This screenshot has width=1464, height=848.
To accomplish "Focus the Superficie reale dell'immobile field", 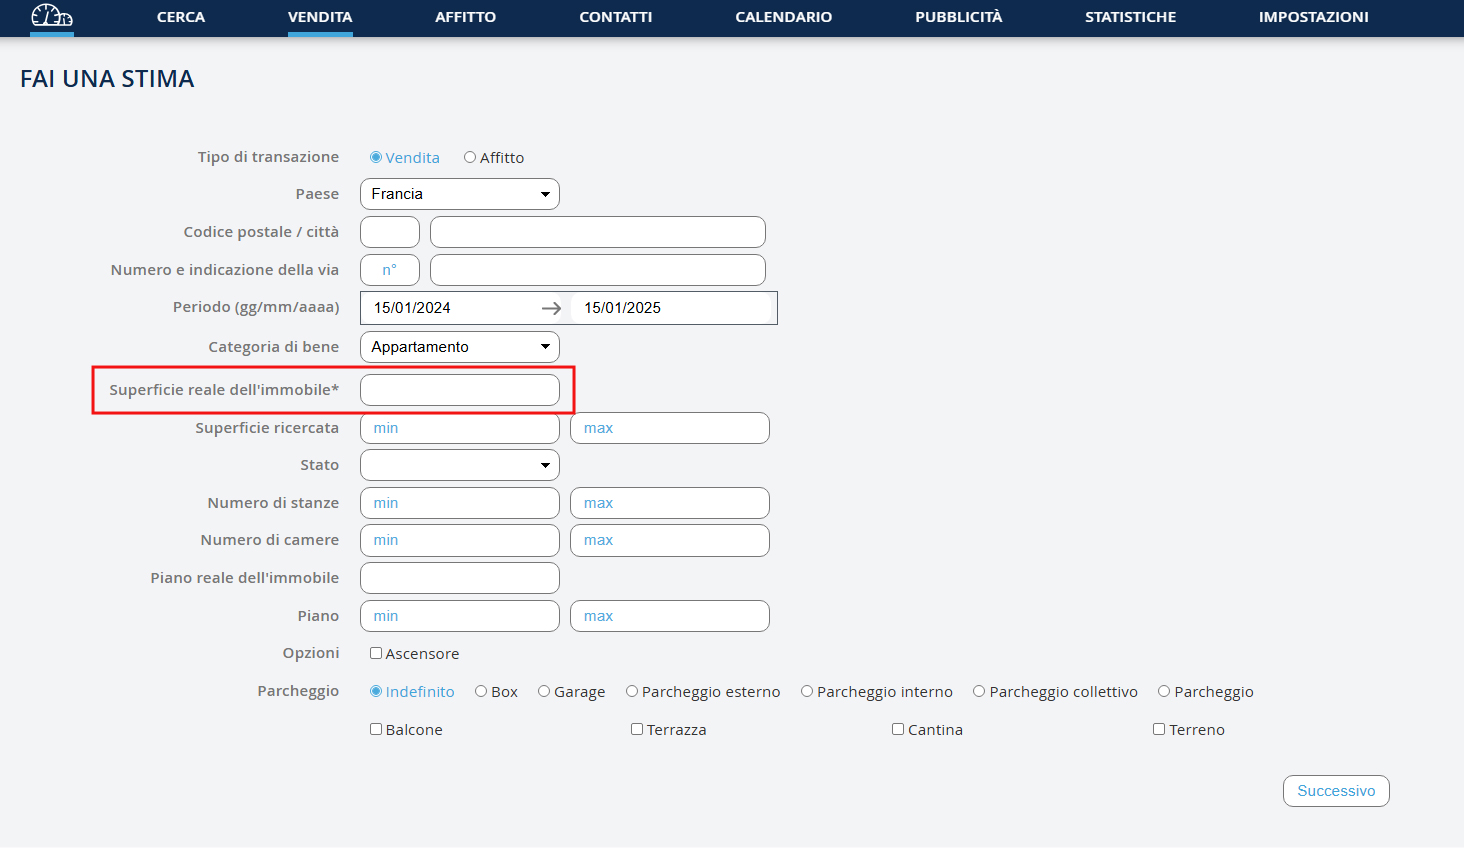I will (459, 390).
